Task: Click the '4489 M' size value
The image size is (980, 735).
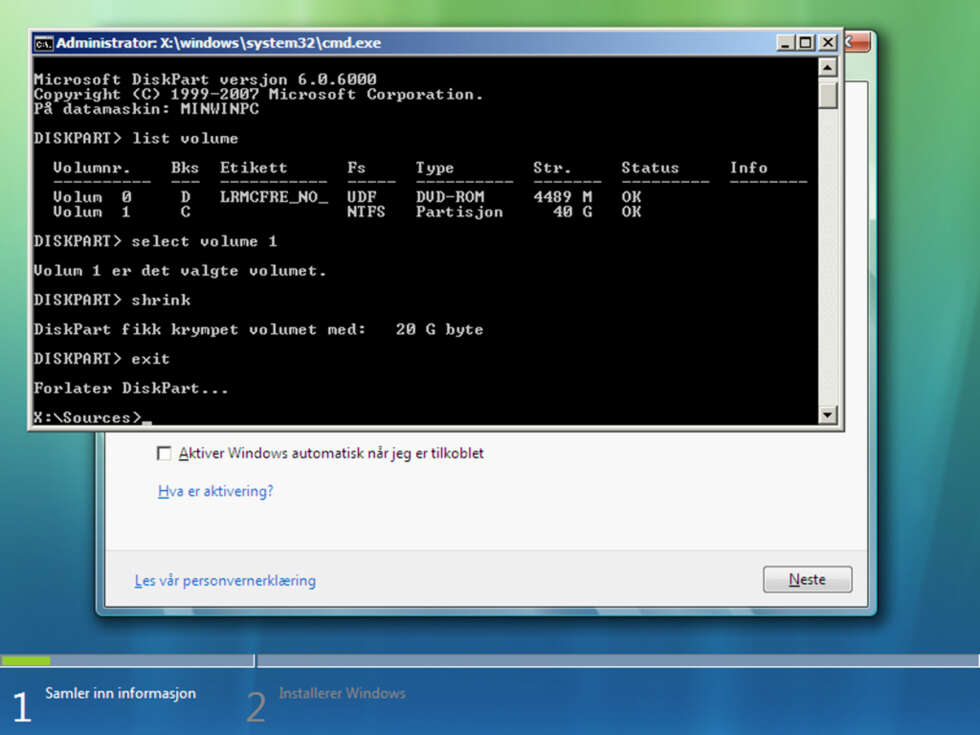Action: [562, 197]
